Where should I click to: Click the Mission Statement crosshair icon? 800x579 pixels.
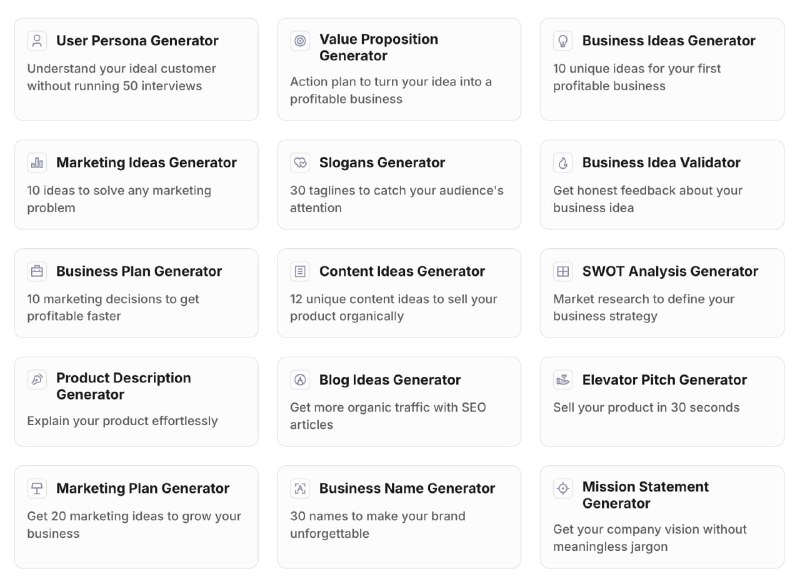pos(563,488)
